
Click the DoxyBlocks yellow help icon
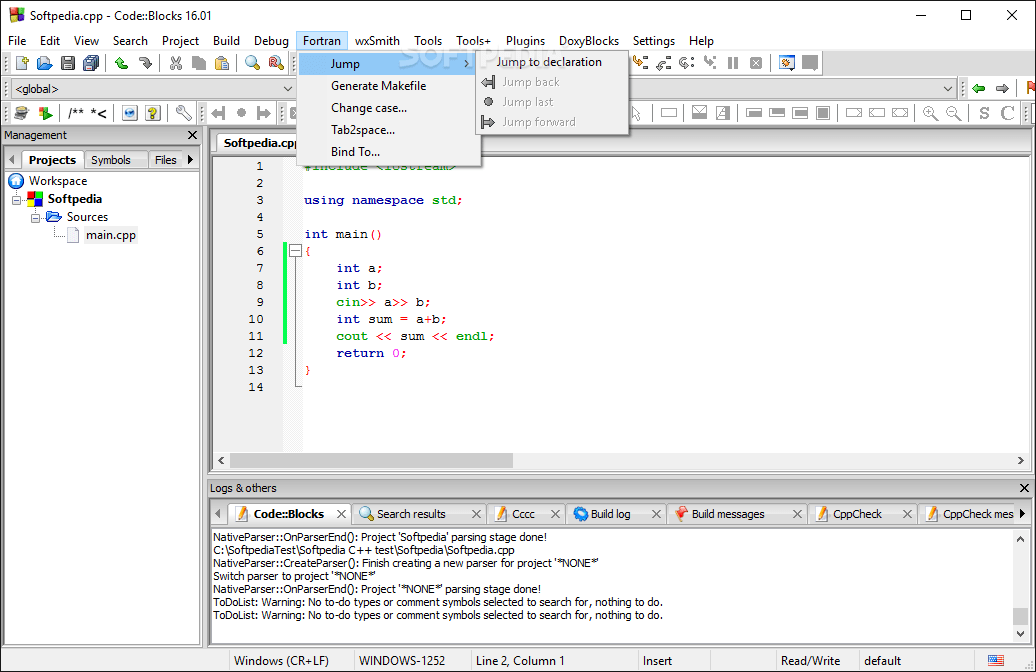[x=153, y=113]
